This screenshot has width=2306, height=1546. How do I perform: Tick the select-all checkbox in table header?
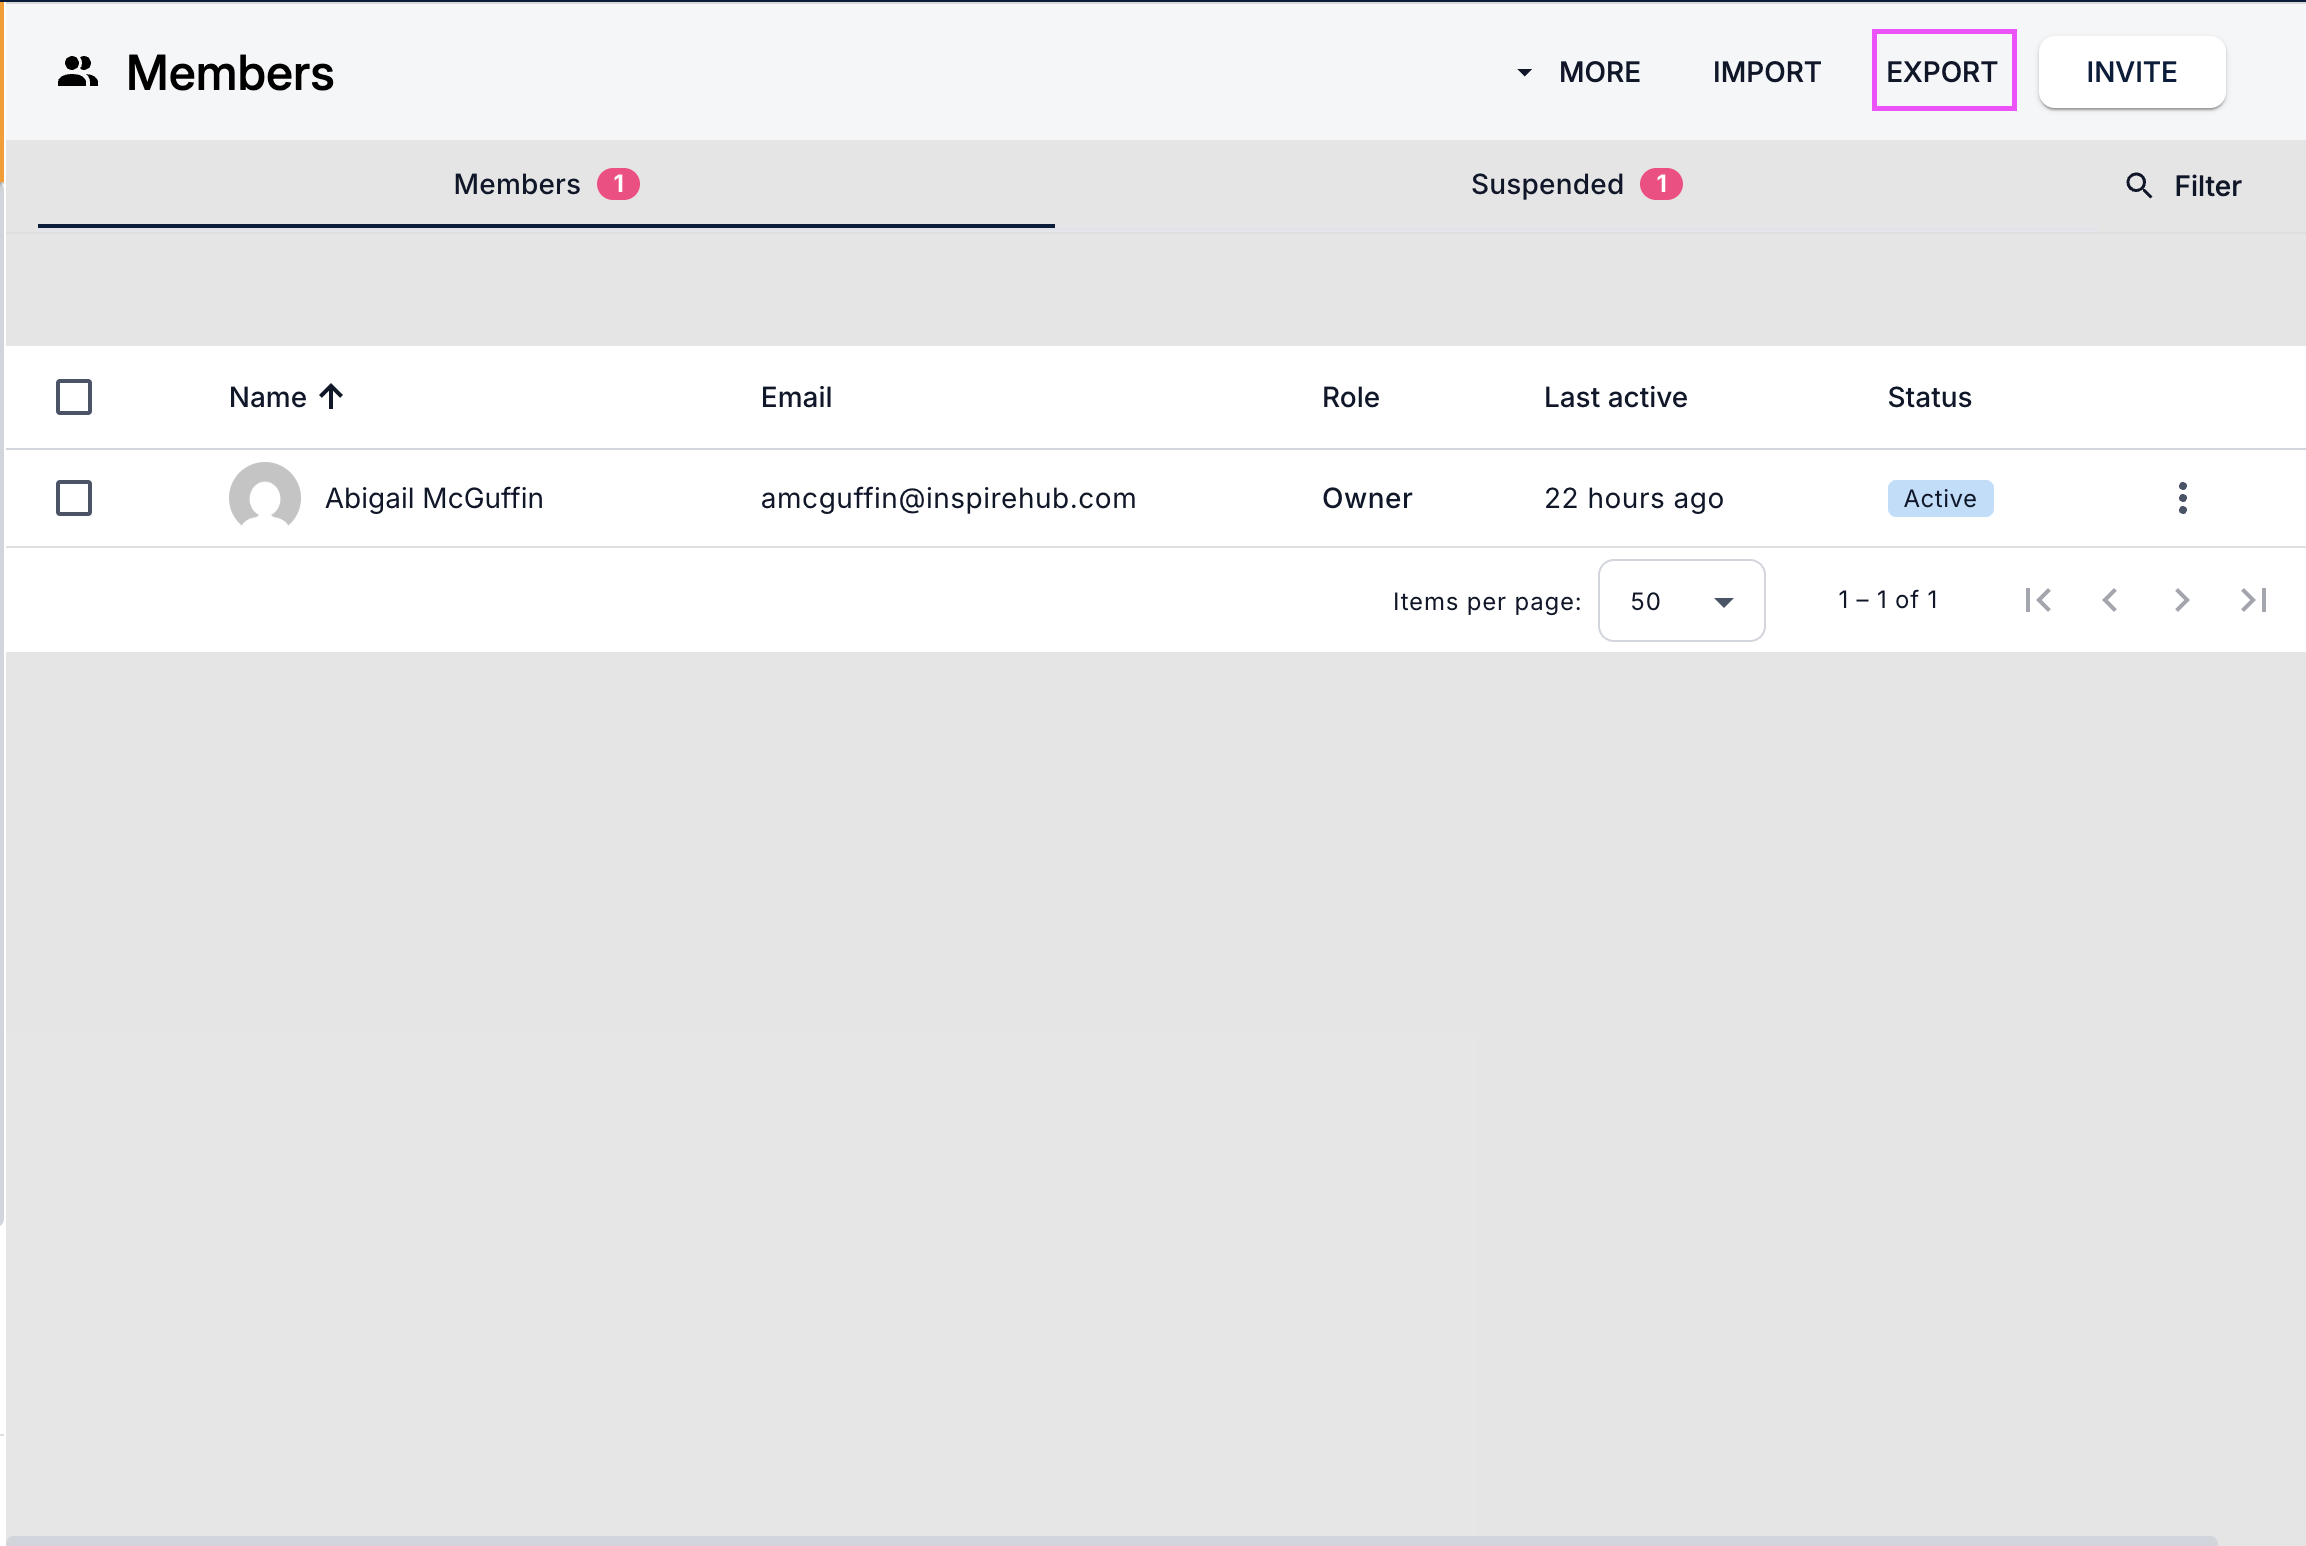[74, 397]
